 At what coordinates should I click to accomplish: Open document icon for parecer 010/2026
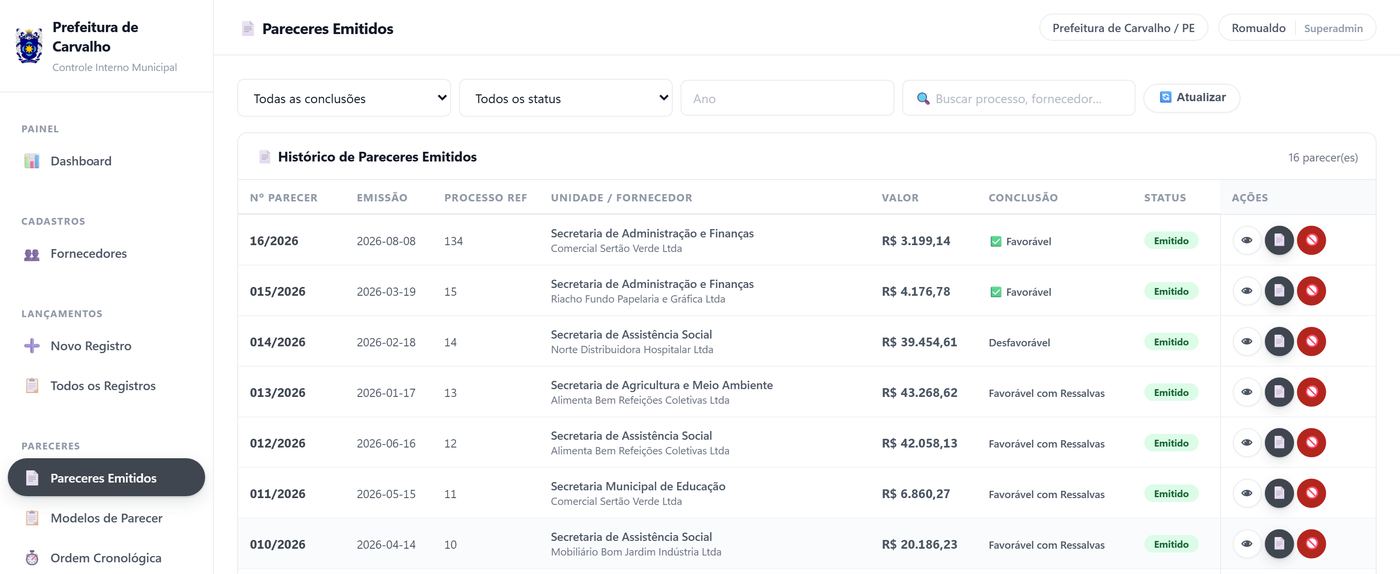click(1279, 544)
